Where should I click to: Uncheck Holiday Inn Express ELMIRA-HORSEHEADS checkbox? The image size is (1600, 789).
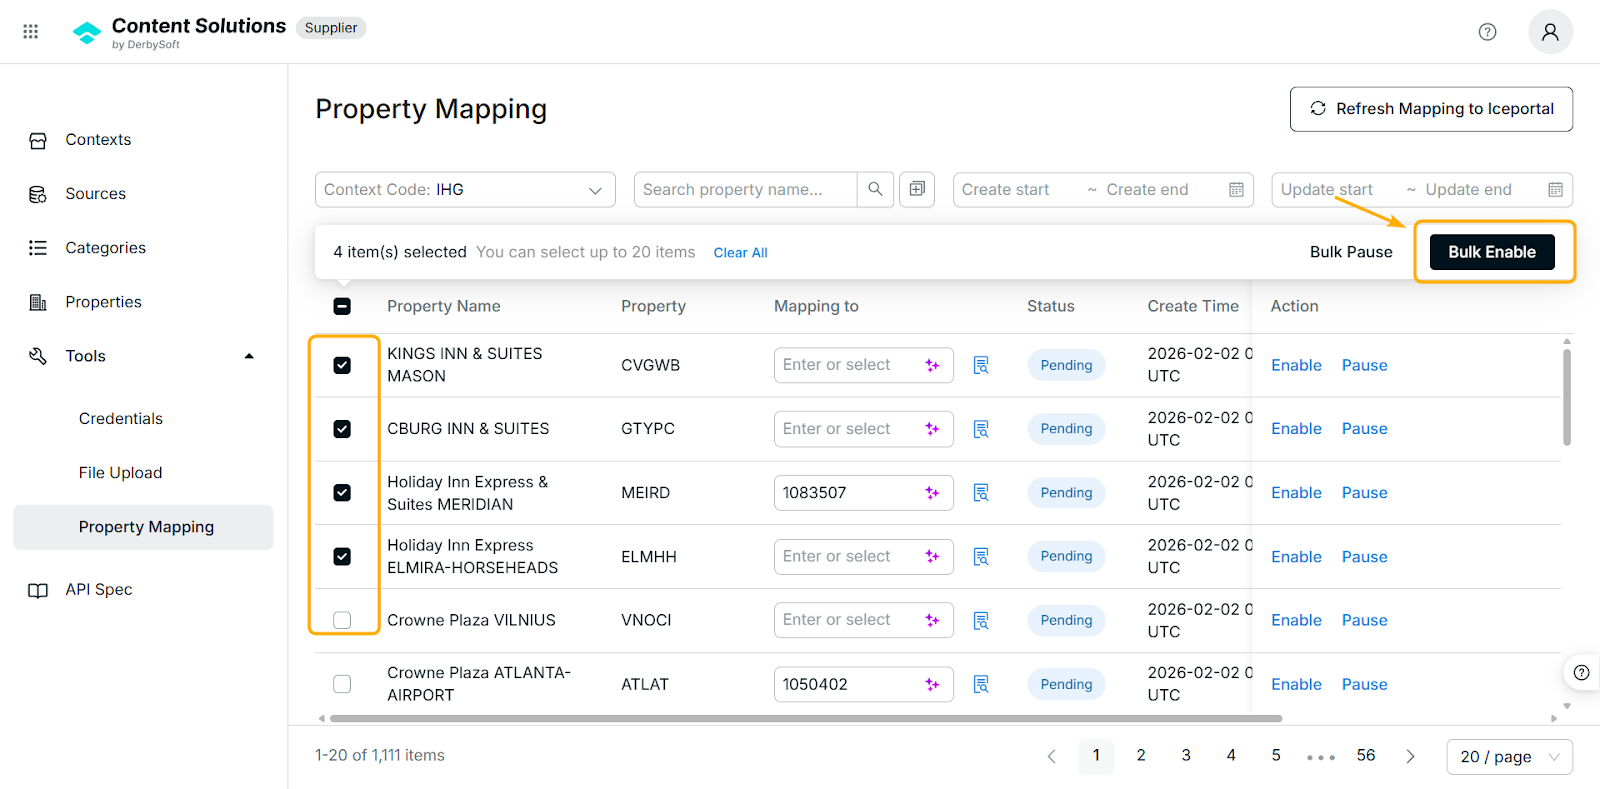point(342,556)
